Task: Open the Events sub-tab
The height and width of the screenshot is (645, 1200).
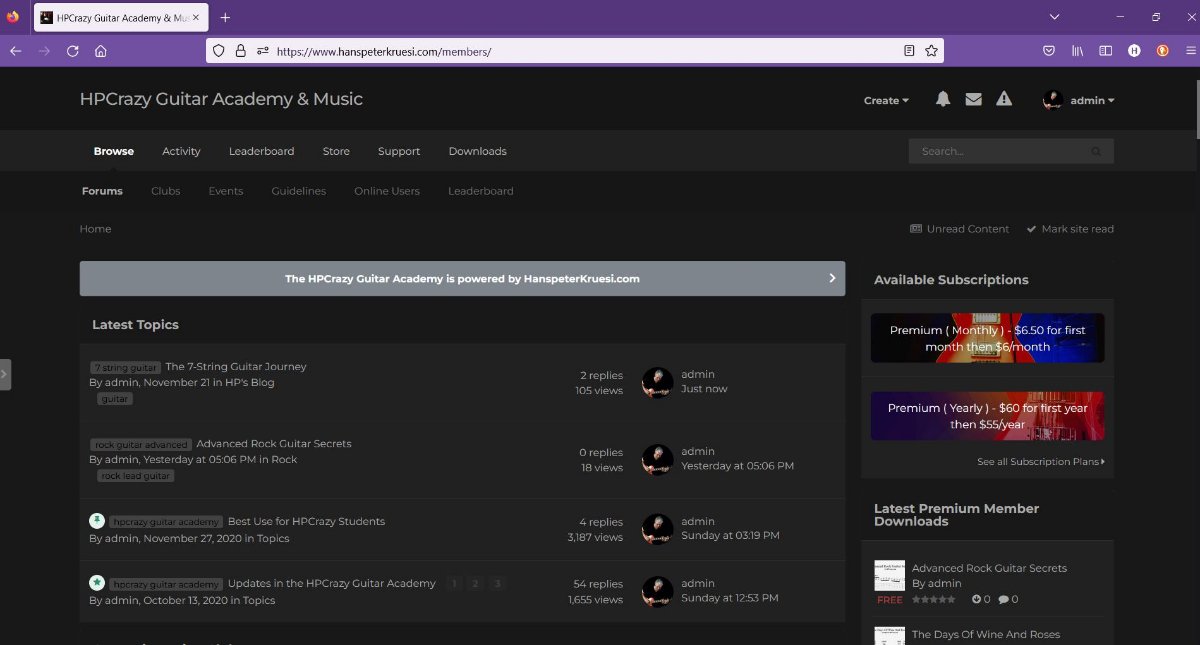Action: coord(226,191)
